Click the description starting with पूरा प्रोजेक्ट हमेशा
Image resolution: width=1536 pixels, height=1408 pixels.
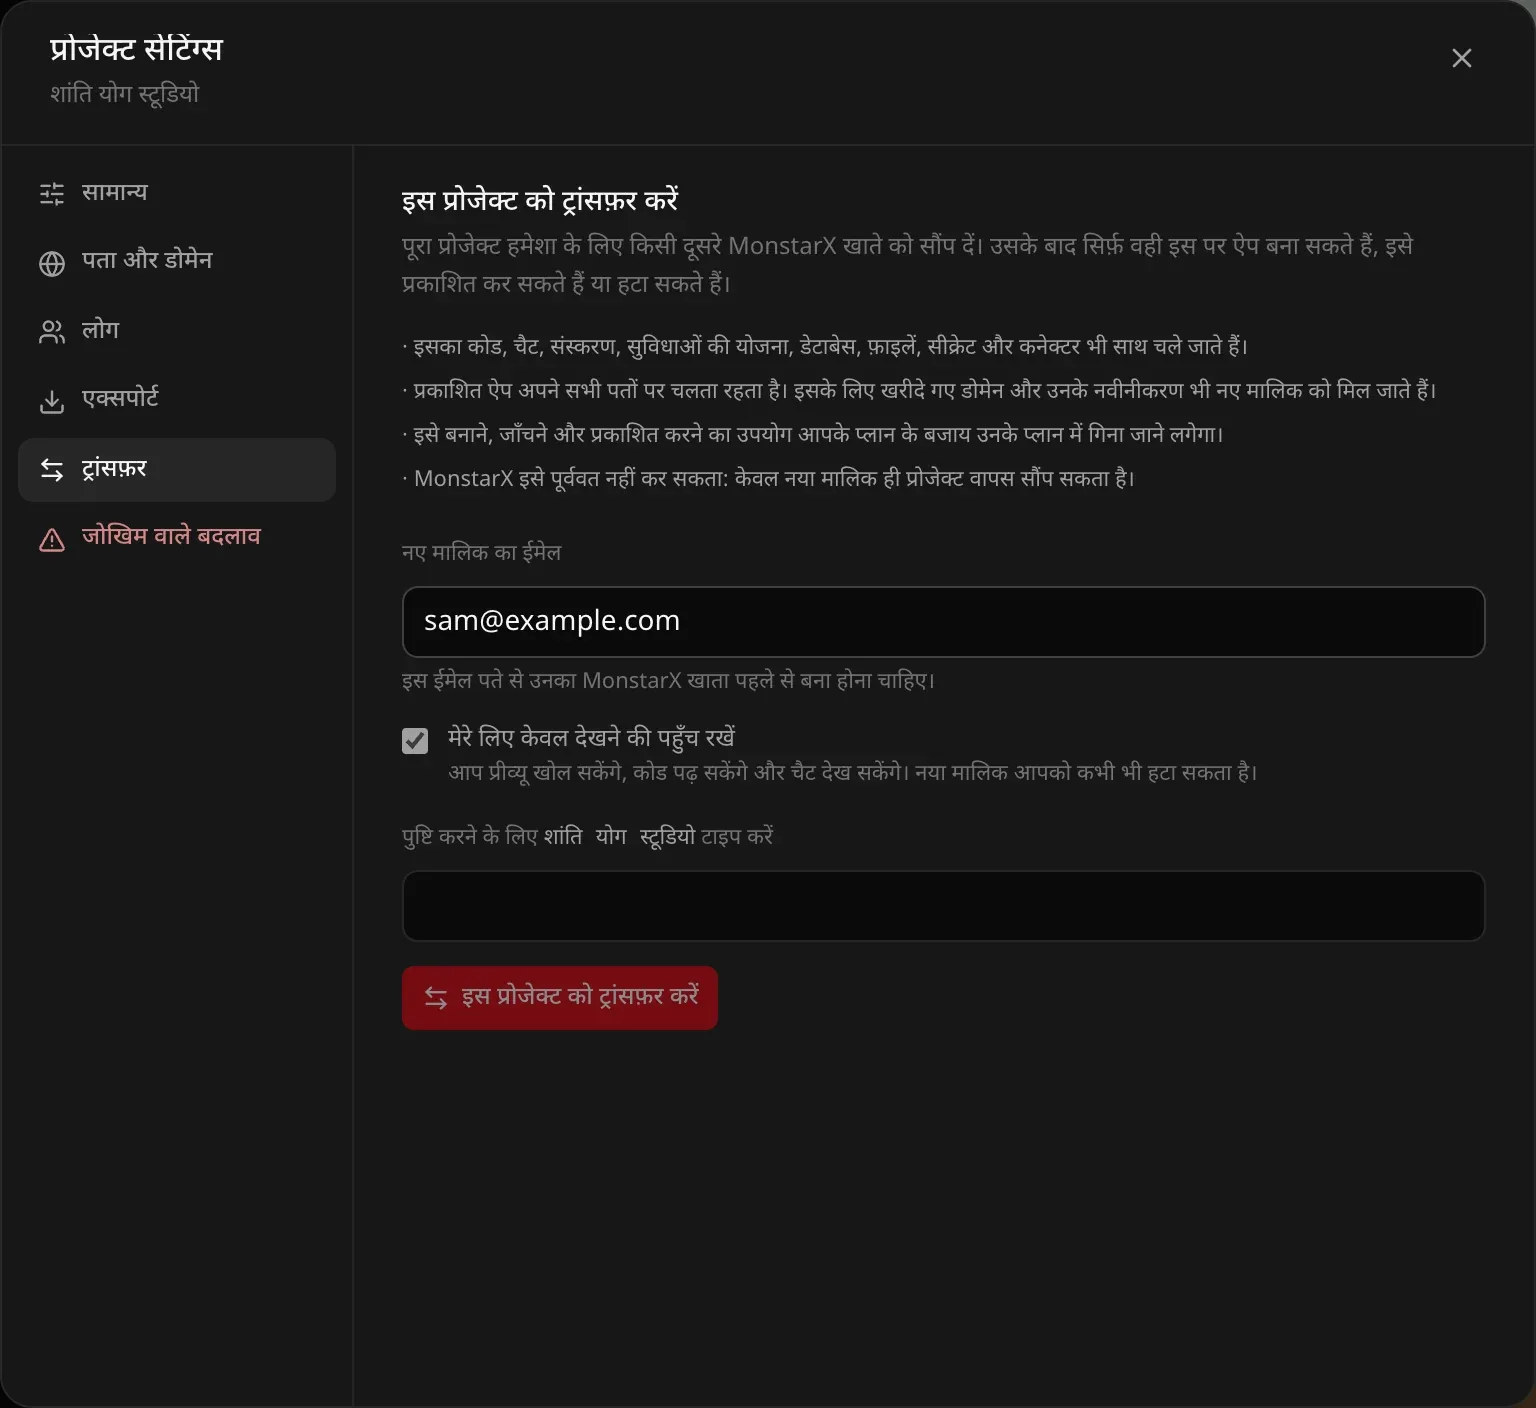click(x=907, y=264)
